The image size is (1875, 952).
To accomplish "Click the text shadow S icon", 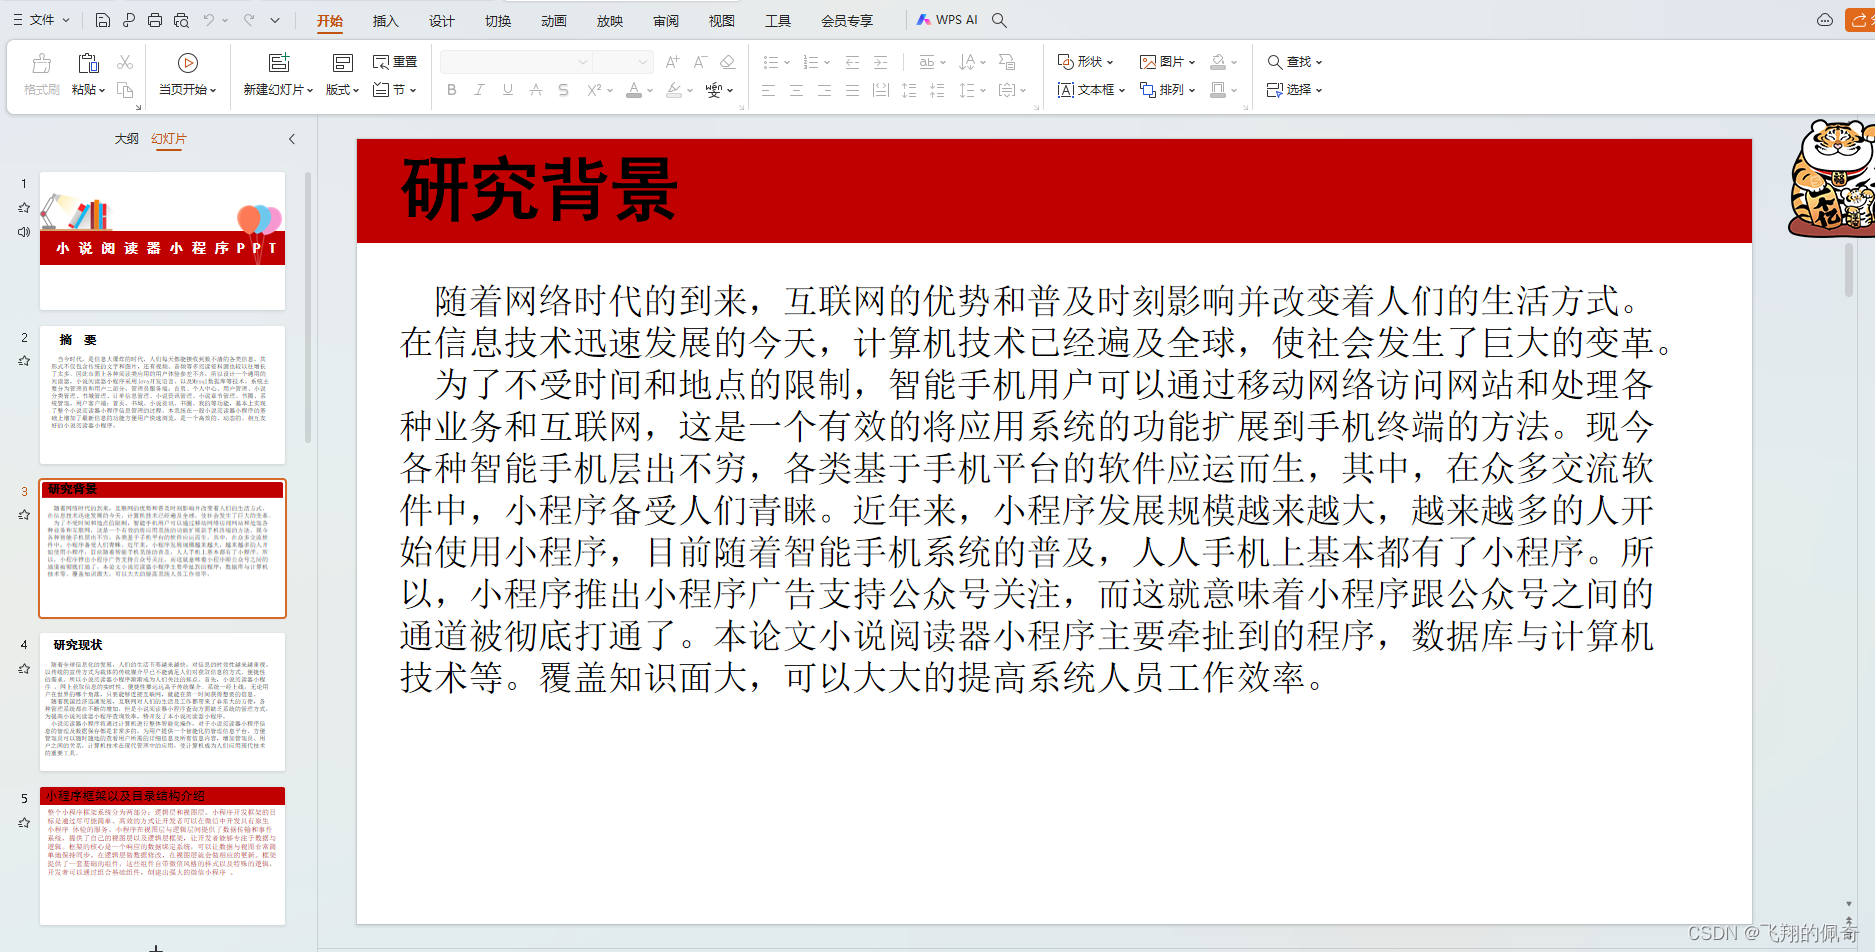I will click(x=564, y=90).
